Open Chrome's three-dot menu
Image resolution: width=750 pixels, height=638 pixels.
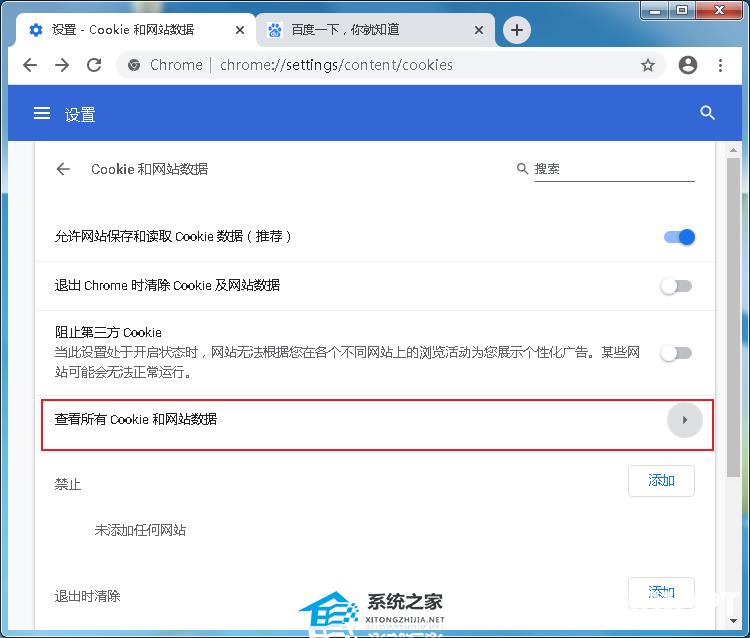click(720, 65)
